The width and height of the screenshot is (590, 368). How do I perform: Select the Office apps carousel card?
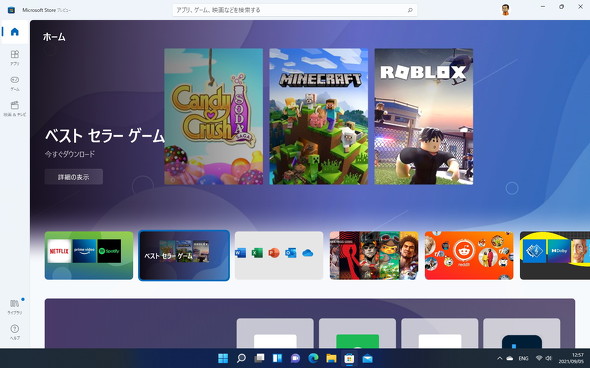click(x=279, y=255)
